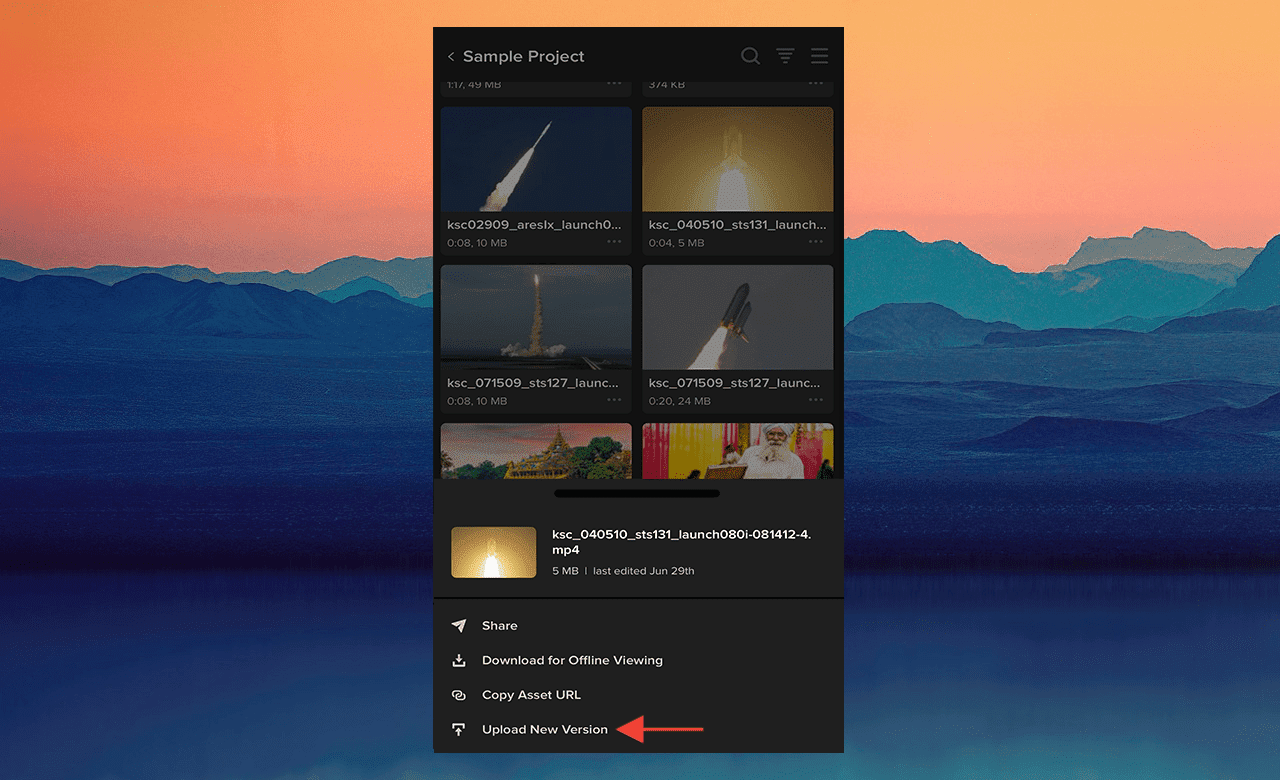
Task: Tap the back arrow beside Sample Project
Action: click(x=451, y=57)
